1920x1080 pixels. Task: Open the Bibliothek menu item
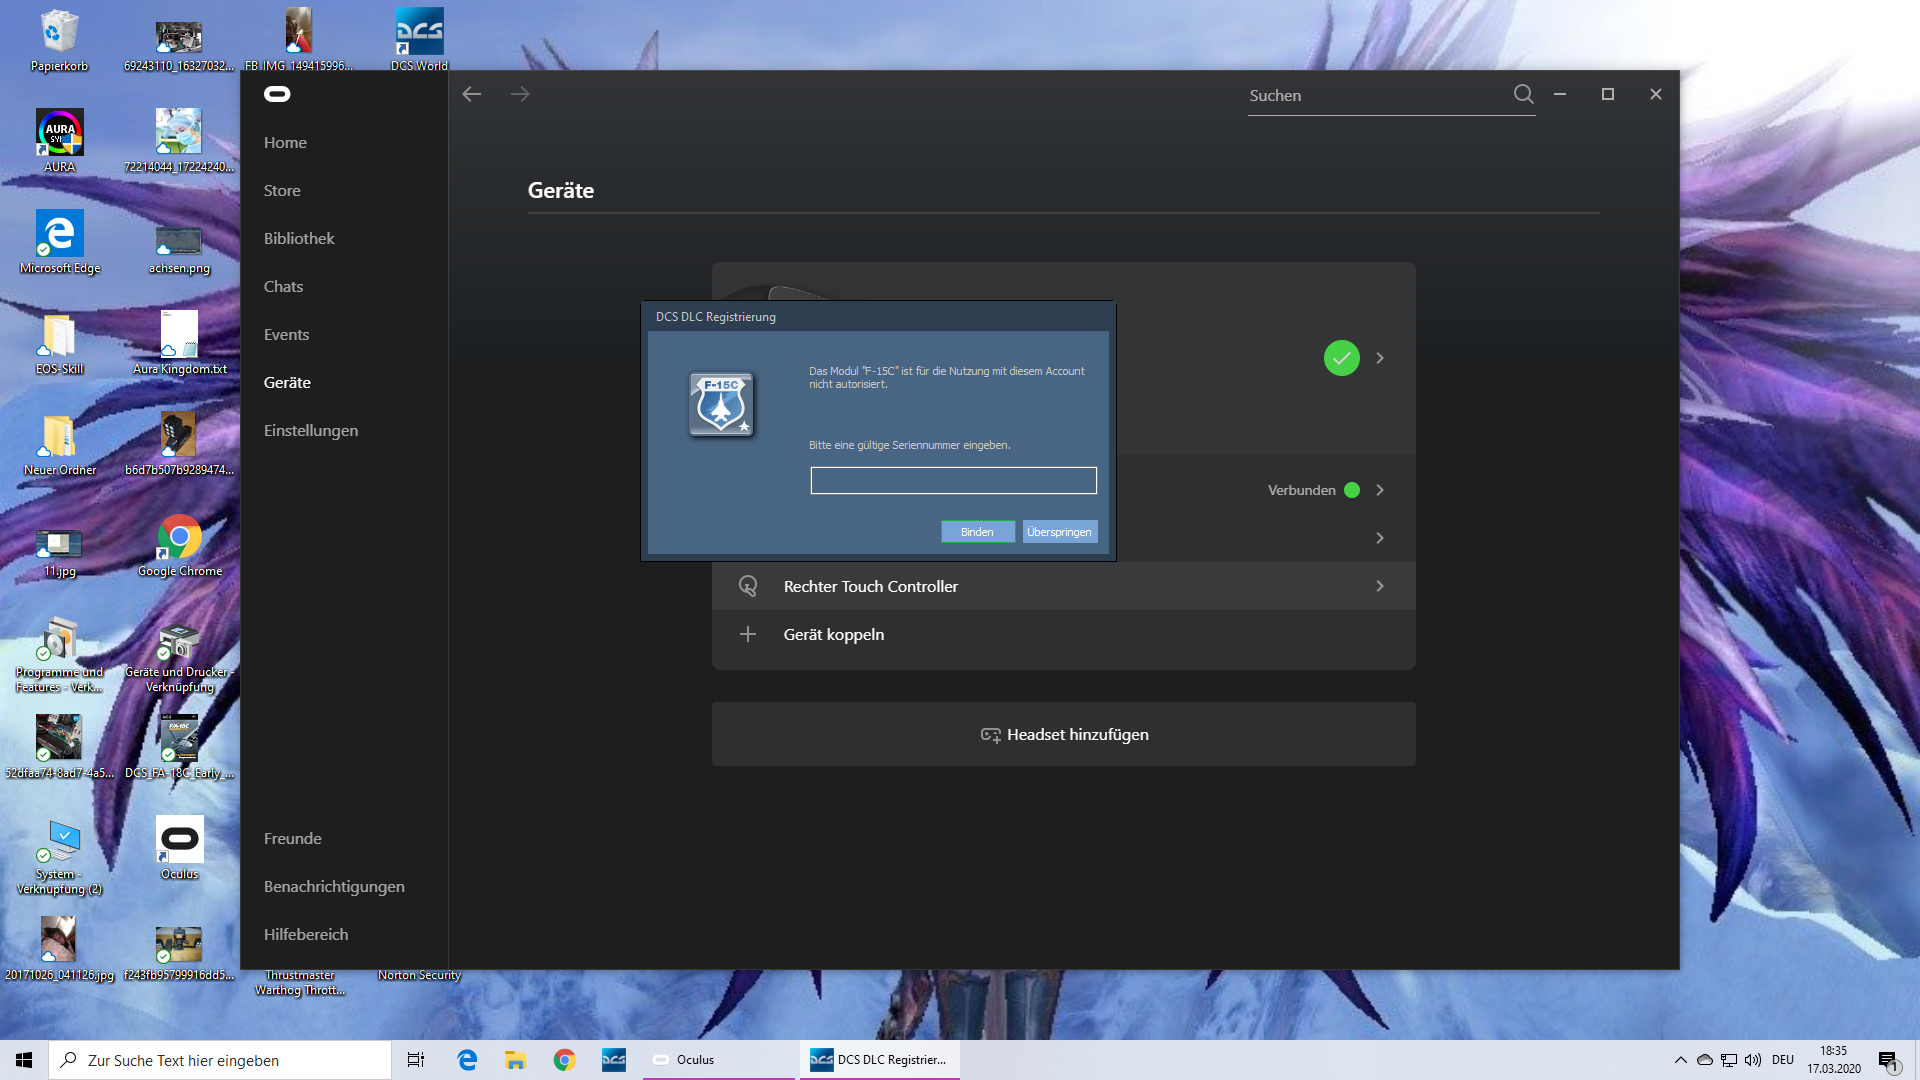click(x=299, y=238)
